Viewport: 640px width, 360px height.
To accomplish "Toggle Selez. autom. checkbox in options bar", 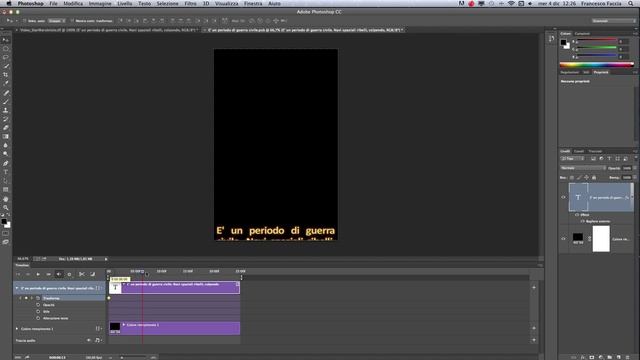I will coord(24,21).
